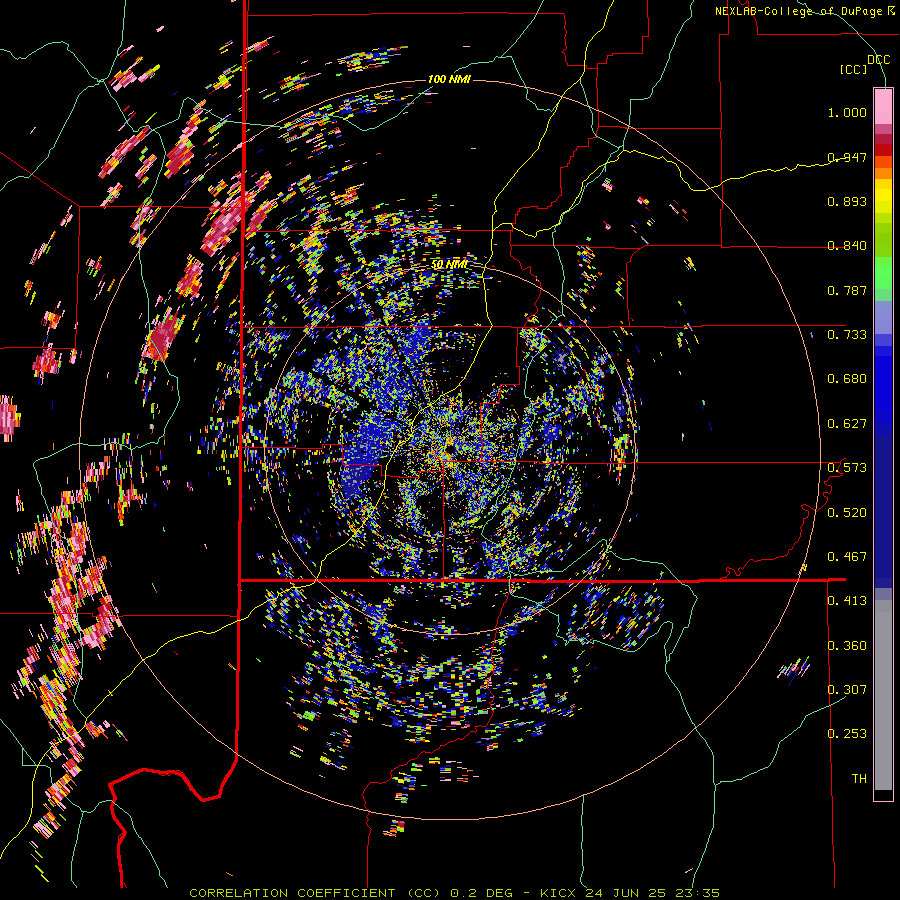The width and height of the screenshot is (900, 900).
Task: Select the 0.627 scale value
Action: click(x=847, y=424)
